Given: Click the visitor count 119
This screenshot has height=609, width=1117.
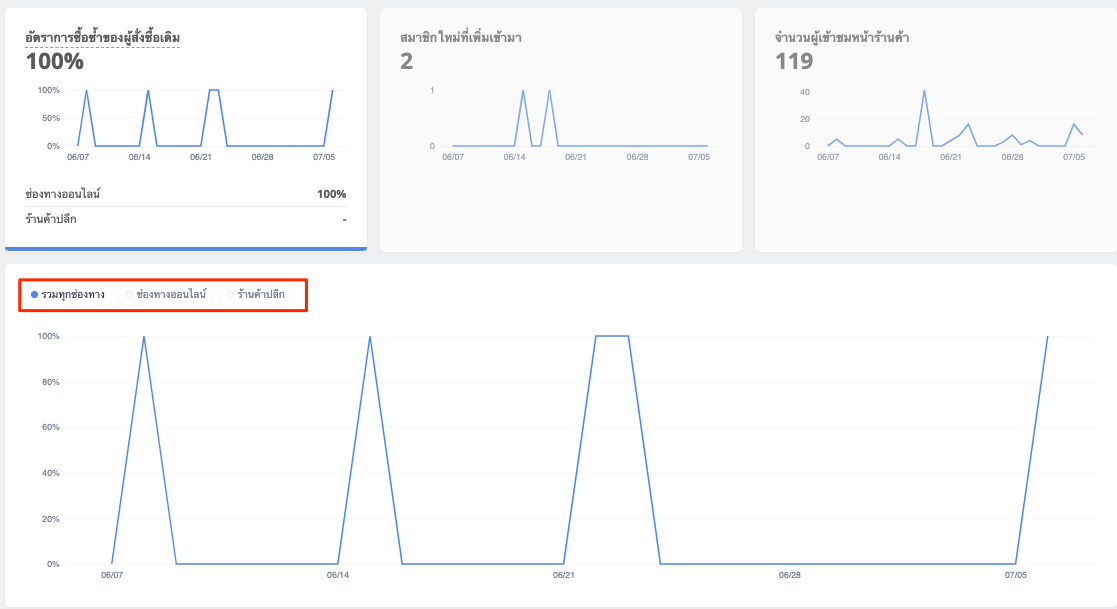Looking at the screenshot, I should (x=794, y=61).
